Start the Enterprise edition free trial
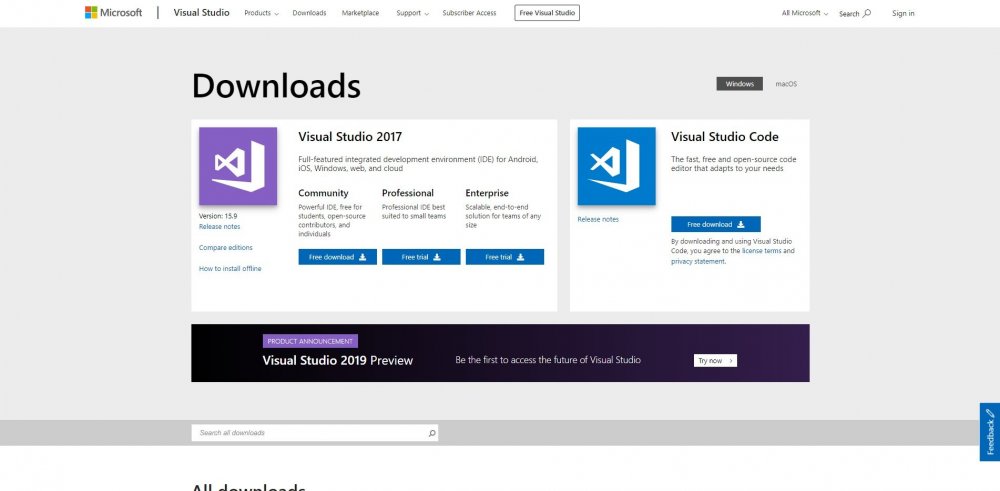This screenshot has height=491, width=1000. [x=504, y=257]
